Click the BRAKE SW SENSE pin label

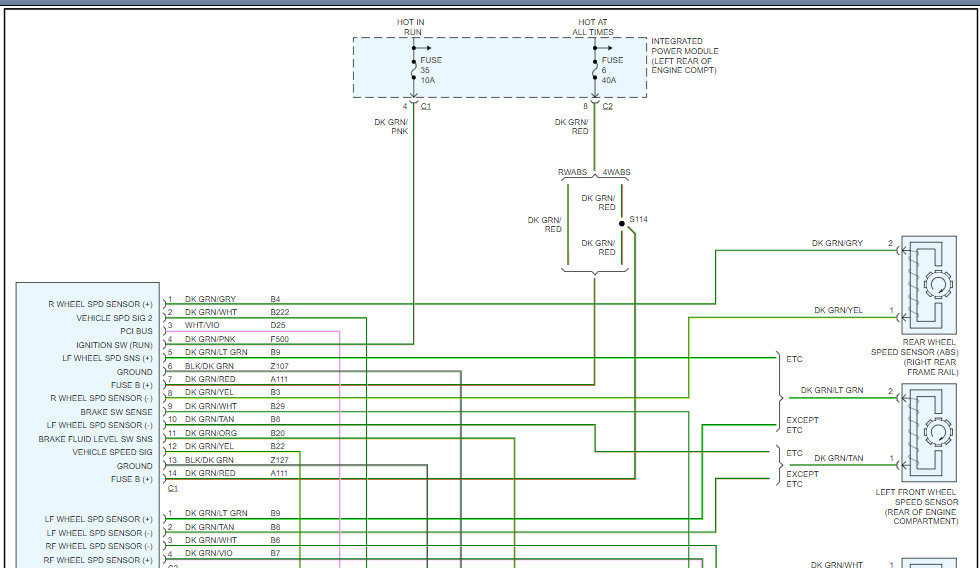click(116, 412)
